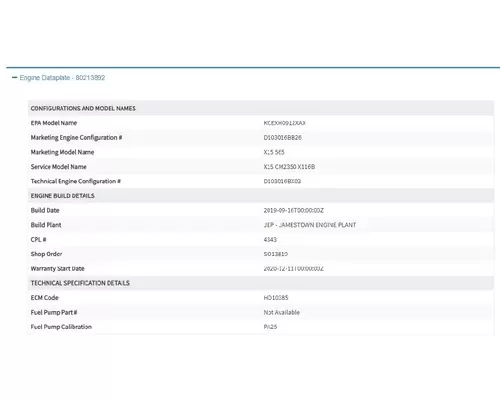The image size is (500, 400).
Task: Click the Build Date value 2019-09-16
Action: tap(293, 210)
